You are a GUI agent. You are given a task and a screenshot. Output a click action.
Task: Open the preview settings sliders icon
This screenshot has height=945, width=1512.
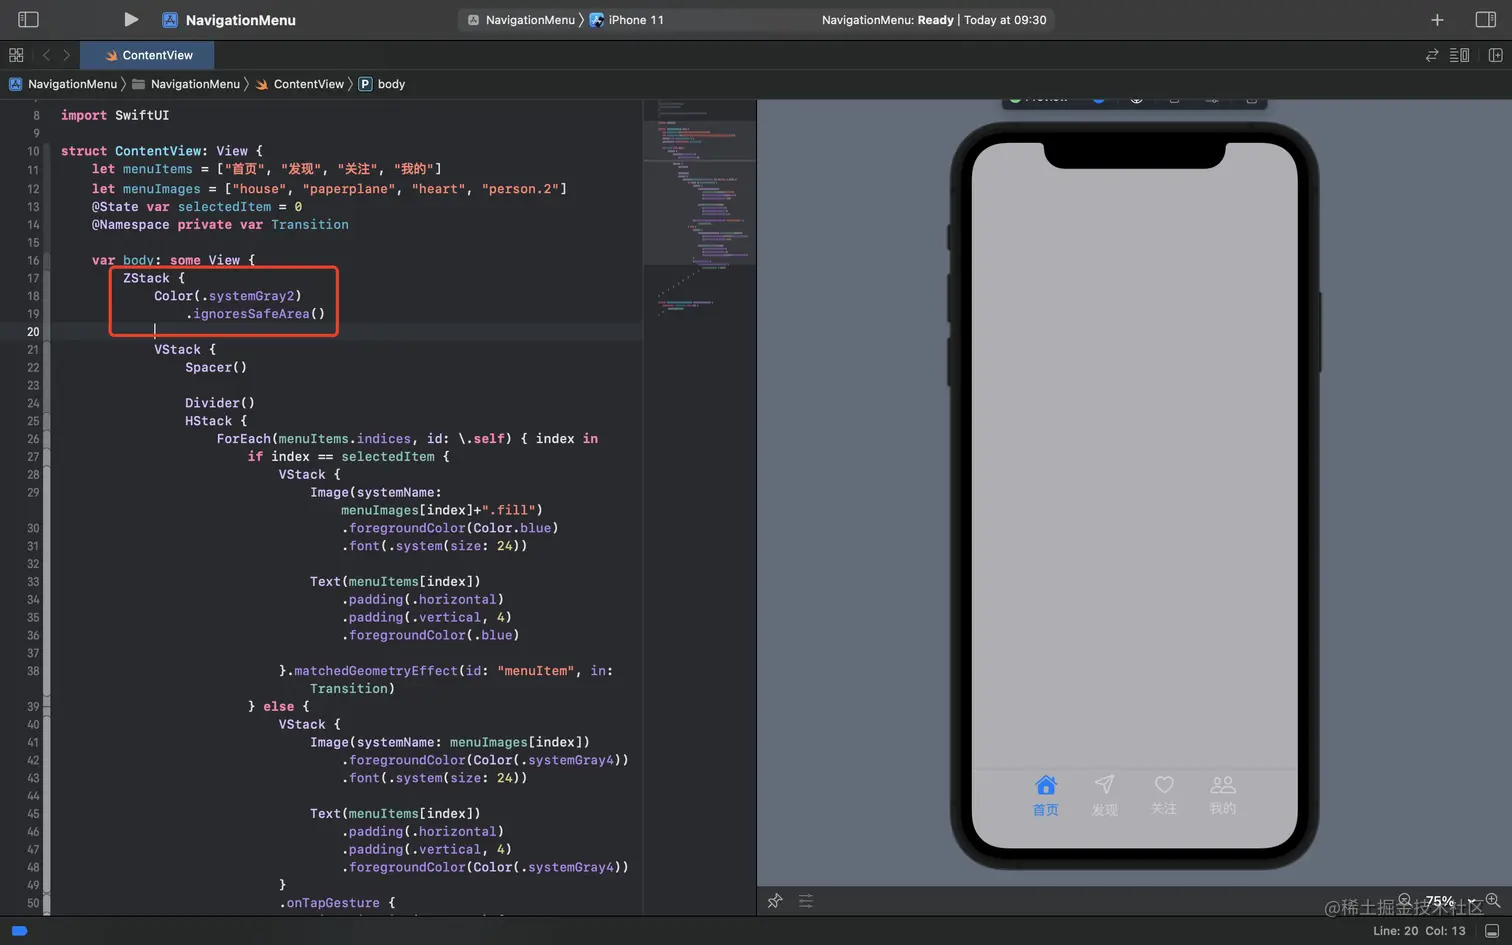[x=806, y=901]
